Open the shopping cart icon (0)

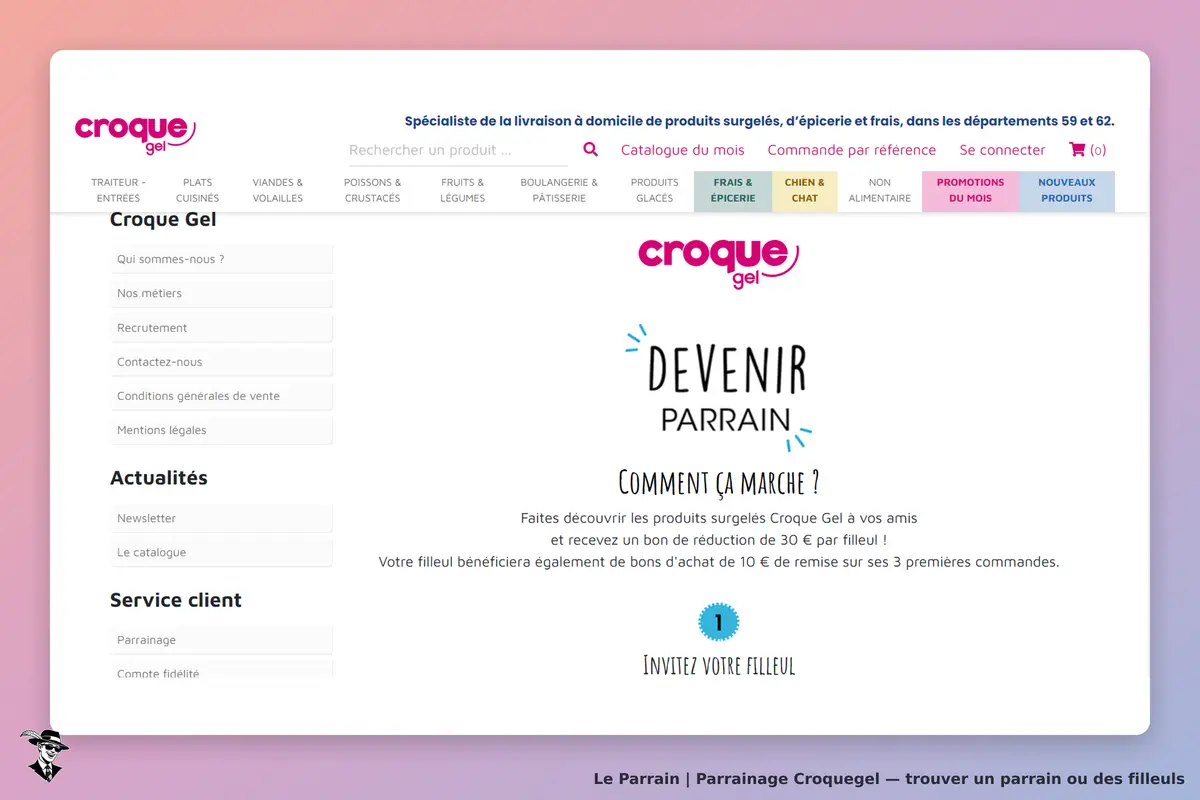(x=1088, y=150)
